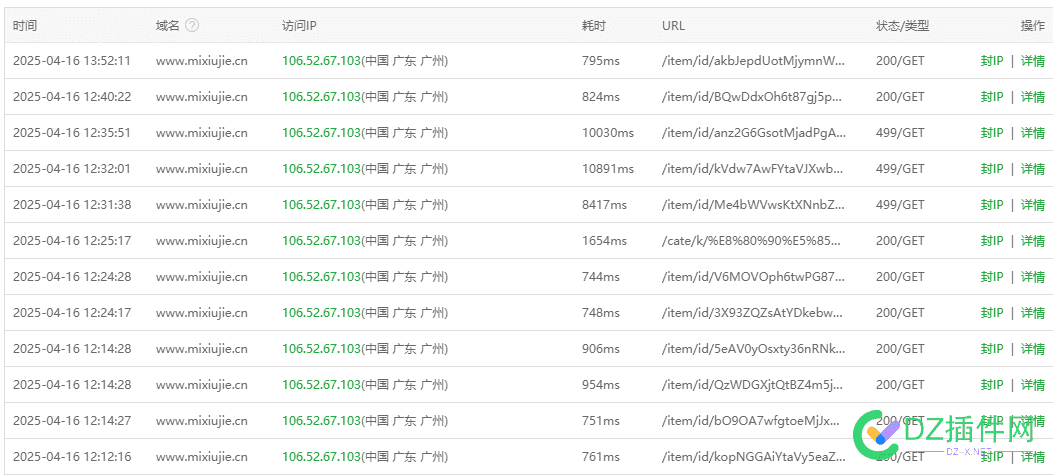Select URL /item/id/bO9OA7wfgtoeMjJx...
This screenshot has height=475, width=1053.
(750, 421)
